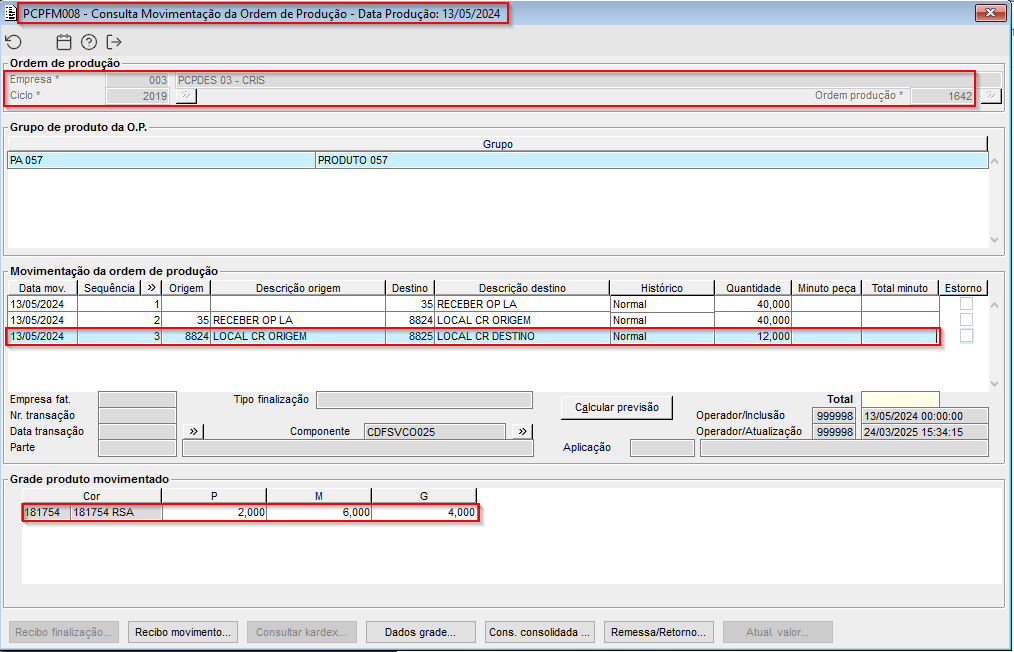Viewport: 1014px width, 652px height.
Task: Open the calendar toolbar icon
Action: (x=63, y=42)
